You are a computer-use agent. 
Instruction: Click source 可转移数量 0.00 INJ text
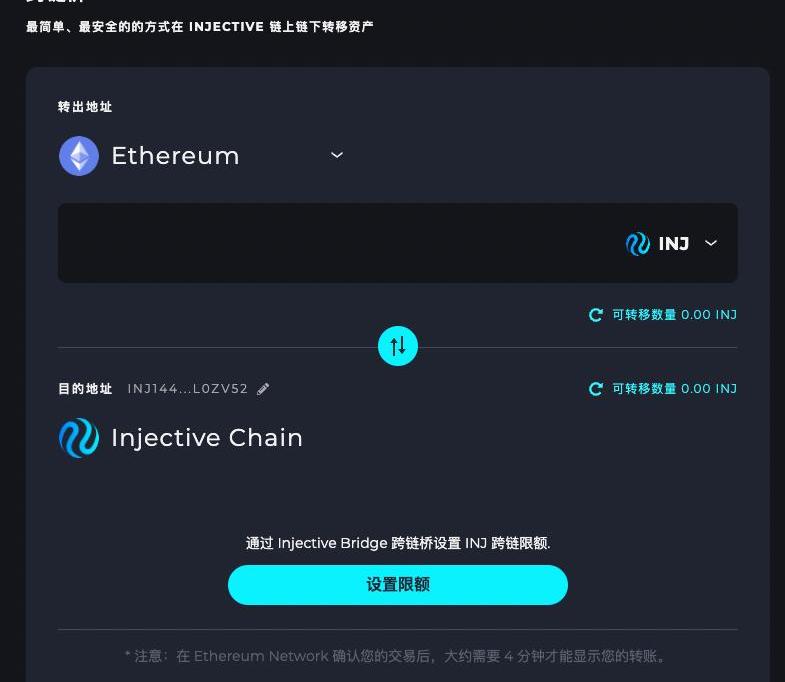click(674, 315)
